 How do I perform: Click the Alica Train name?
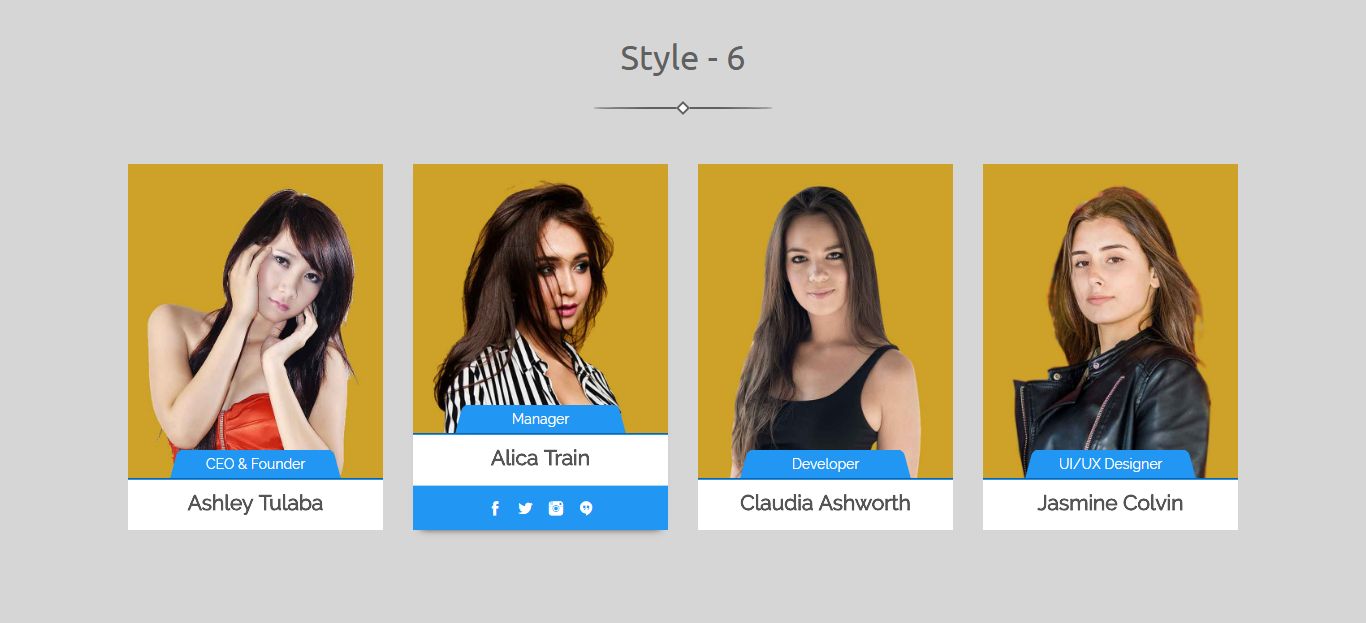pyautogui.click(x=540, y=458)
